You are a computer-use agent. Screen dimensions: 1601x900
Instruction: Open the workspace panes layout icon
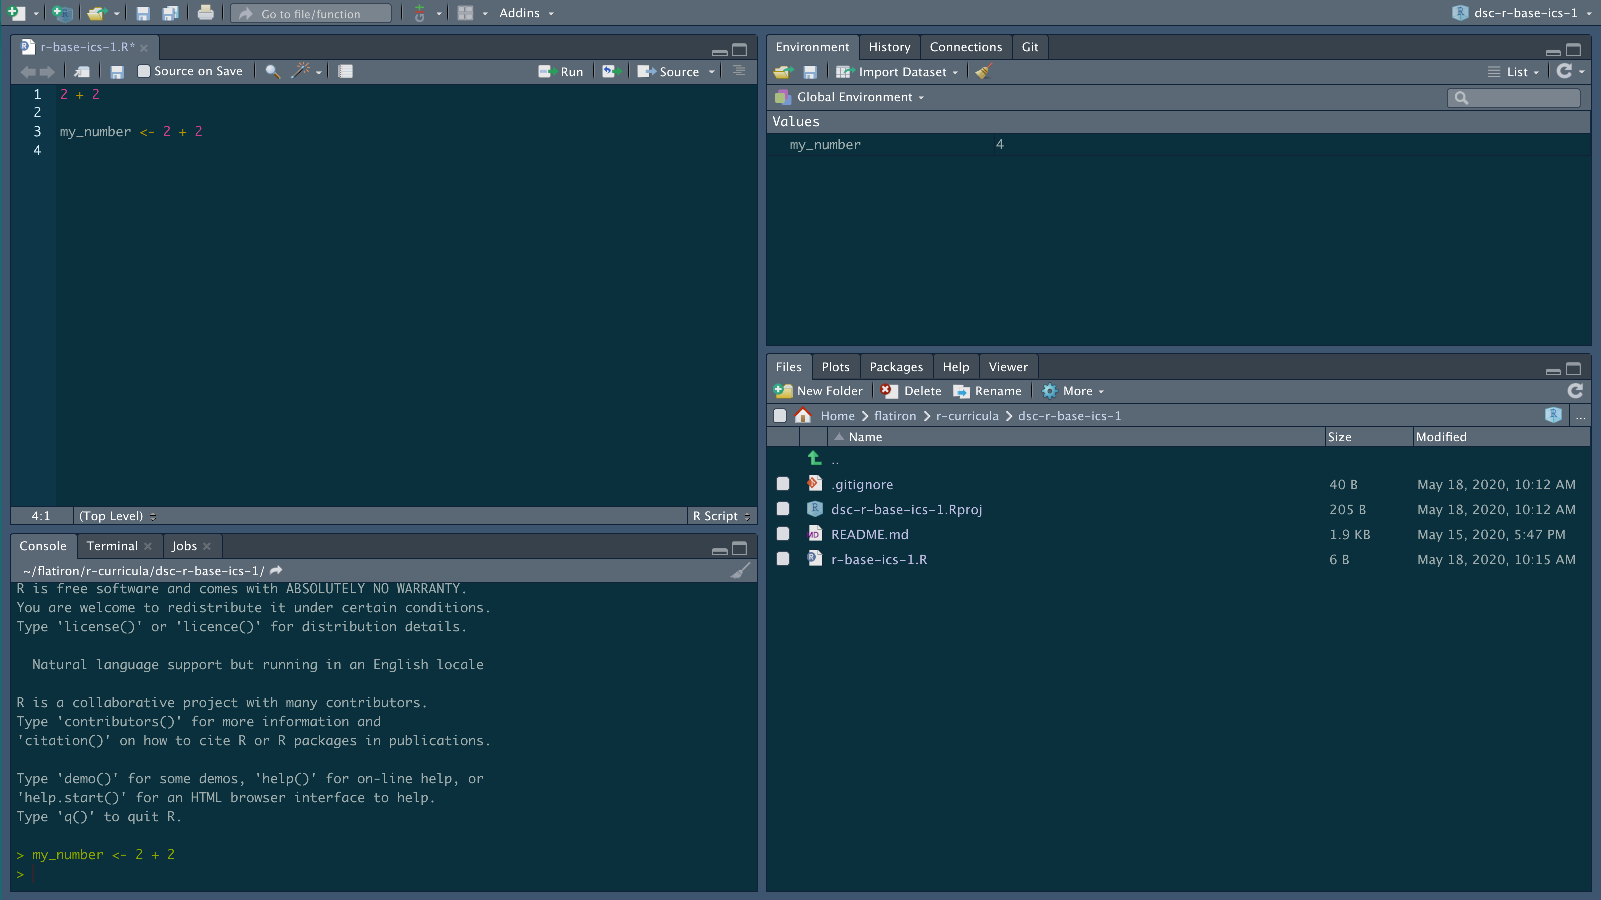coord(465,13)
